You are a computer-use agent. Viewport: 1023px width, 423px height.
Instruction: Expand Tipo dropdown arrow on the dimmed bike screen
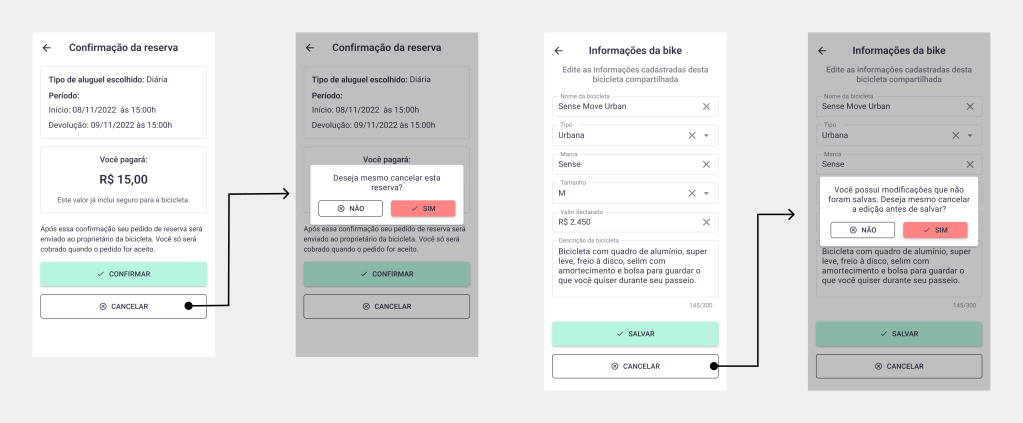click(x=970, y=135)
